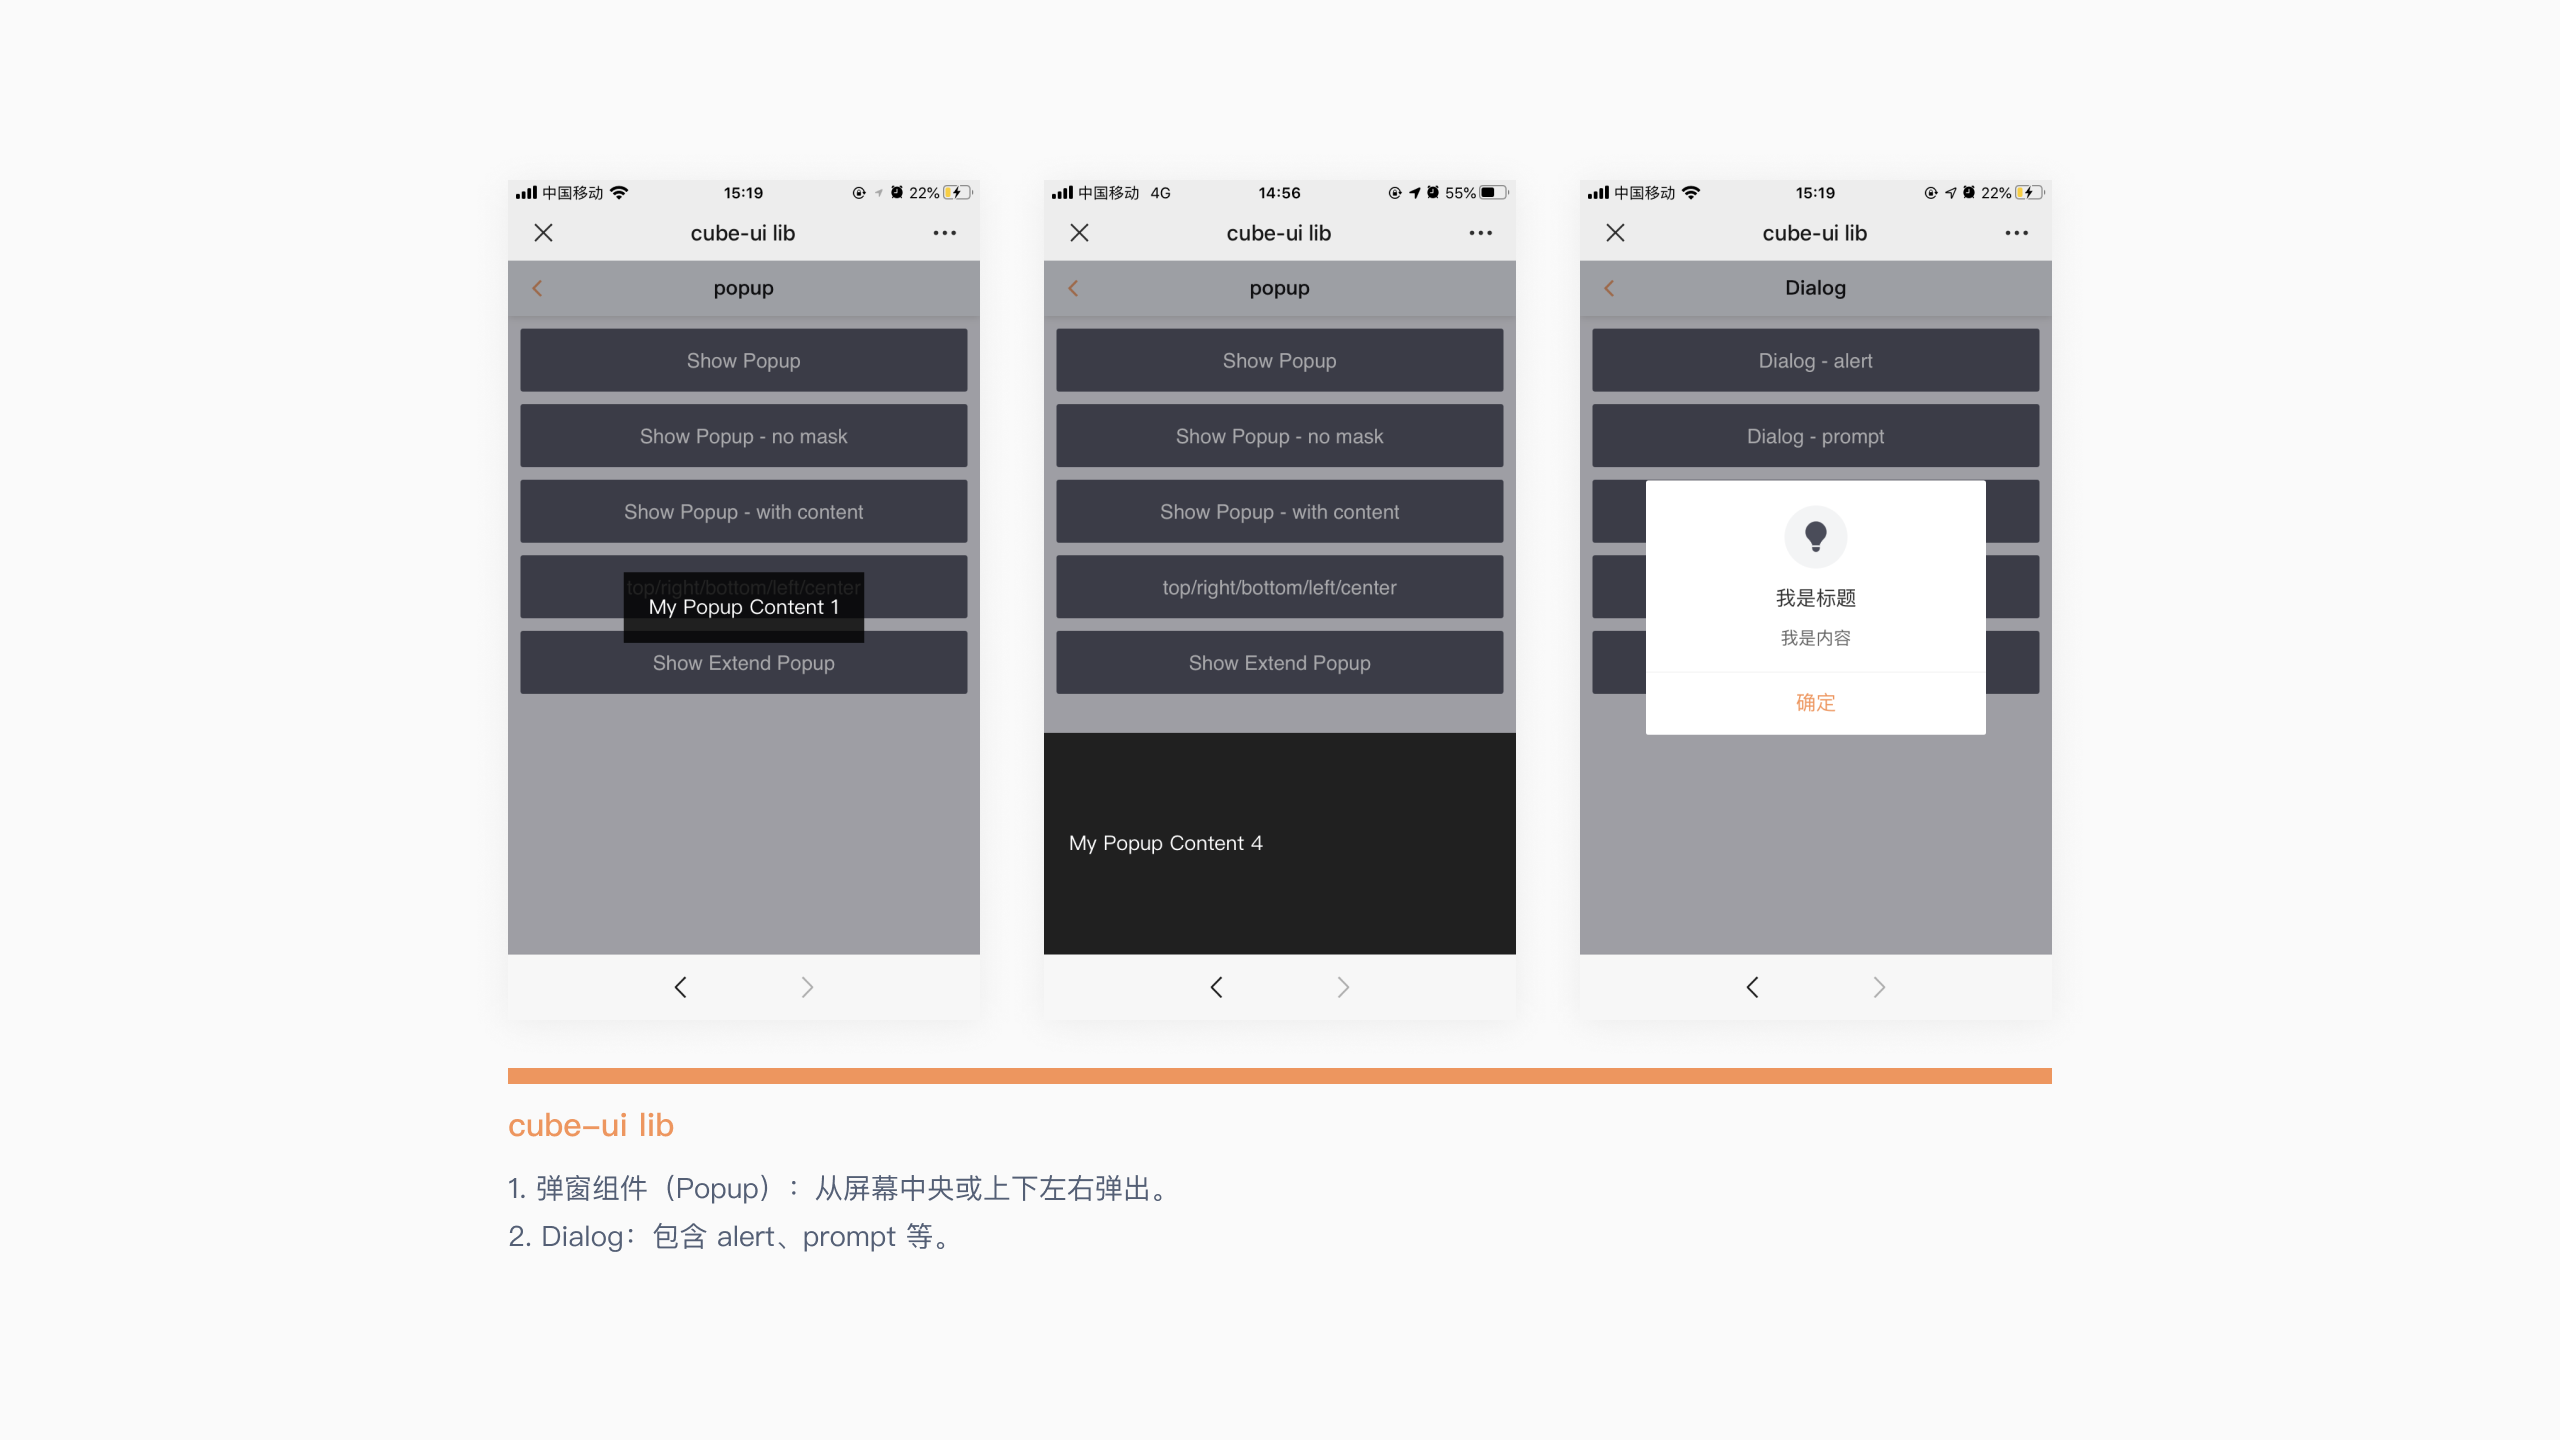This screenshot has width=2560, height=1440.
Task: Open three-dots menu on right phone header
Action: [2016, 233]
